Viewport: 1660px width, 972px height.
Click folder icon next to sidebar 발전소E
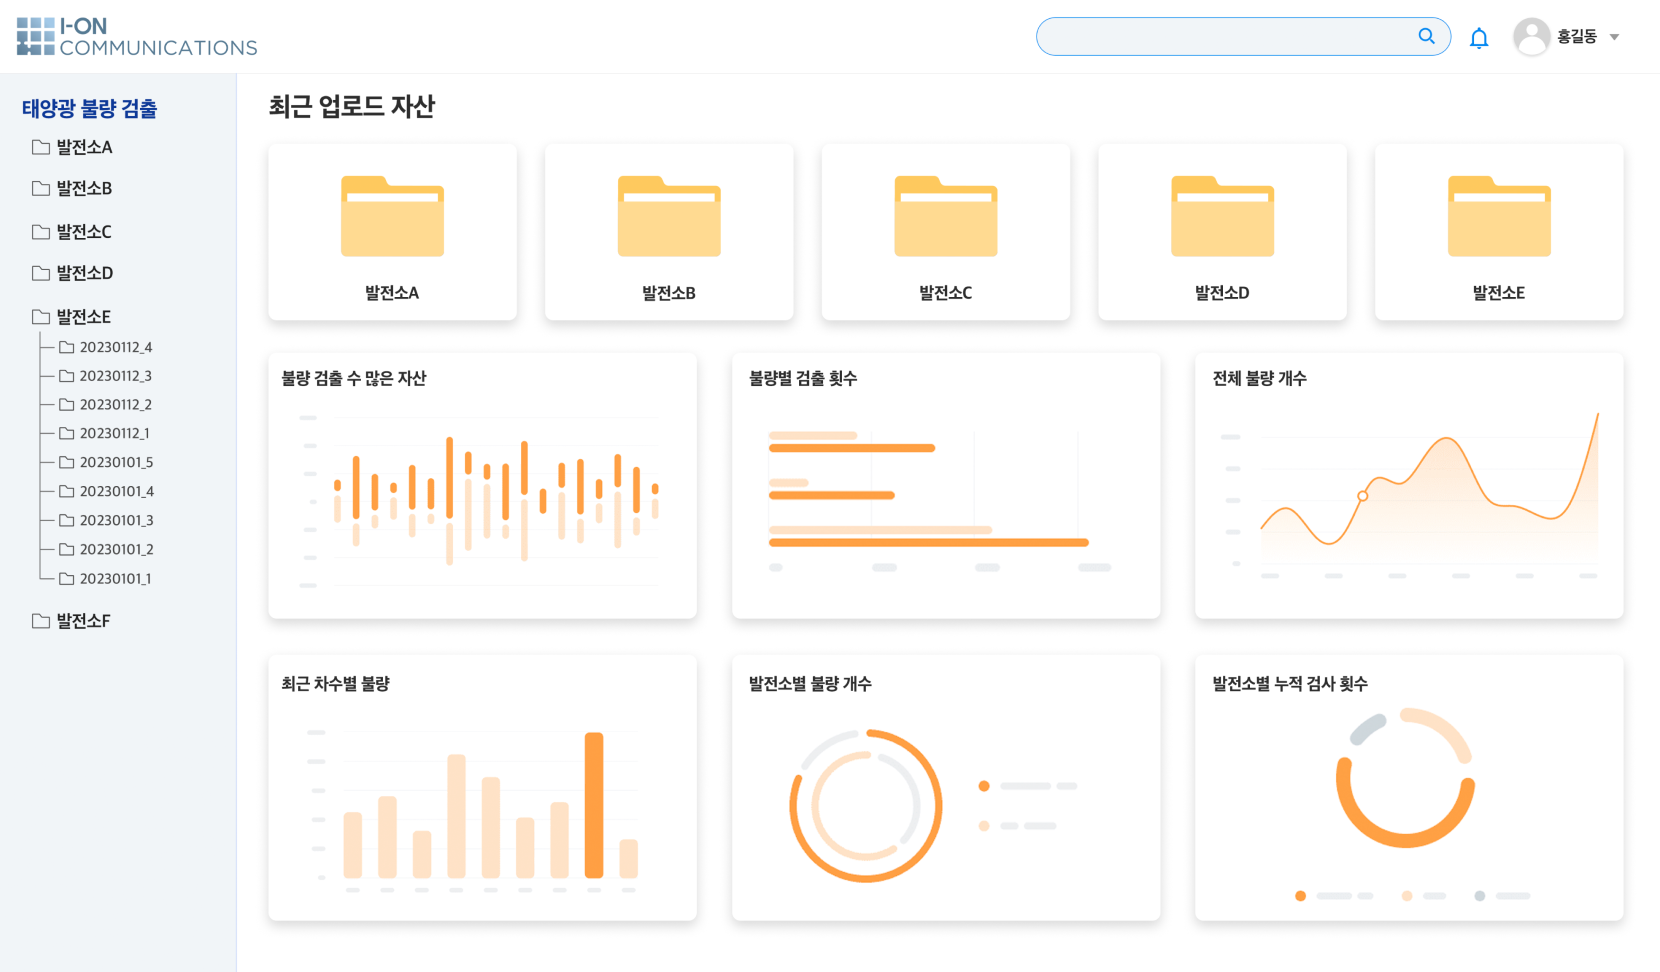[x=41, y=316]
